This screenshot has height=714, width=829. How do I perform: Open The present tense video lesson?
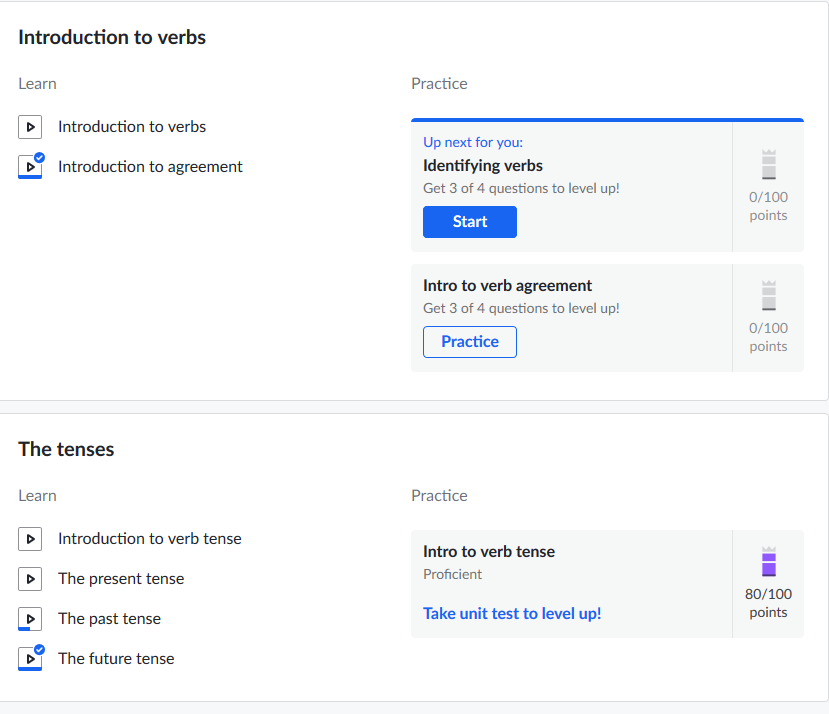coord(121,579)
